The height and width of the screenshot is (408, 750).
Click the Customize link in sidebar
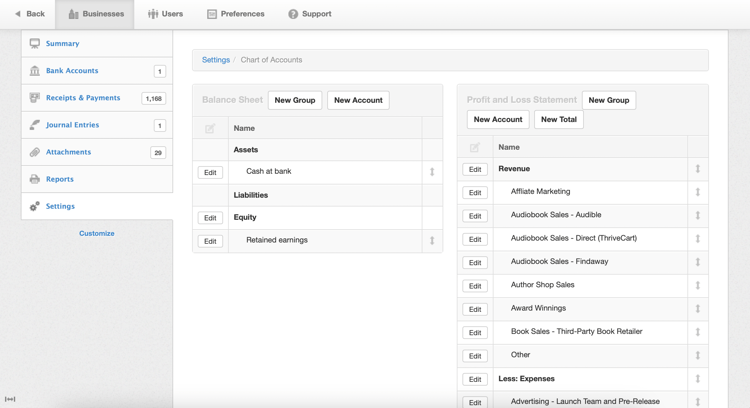click(x=97, y=233)
